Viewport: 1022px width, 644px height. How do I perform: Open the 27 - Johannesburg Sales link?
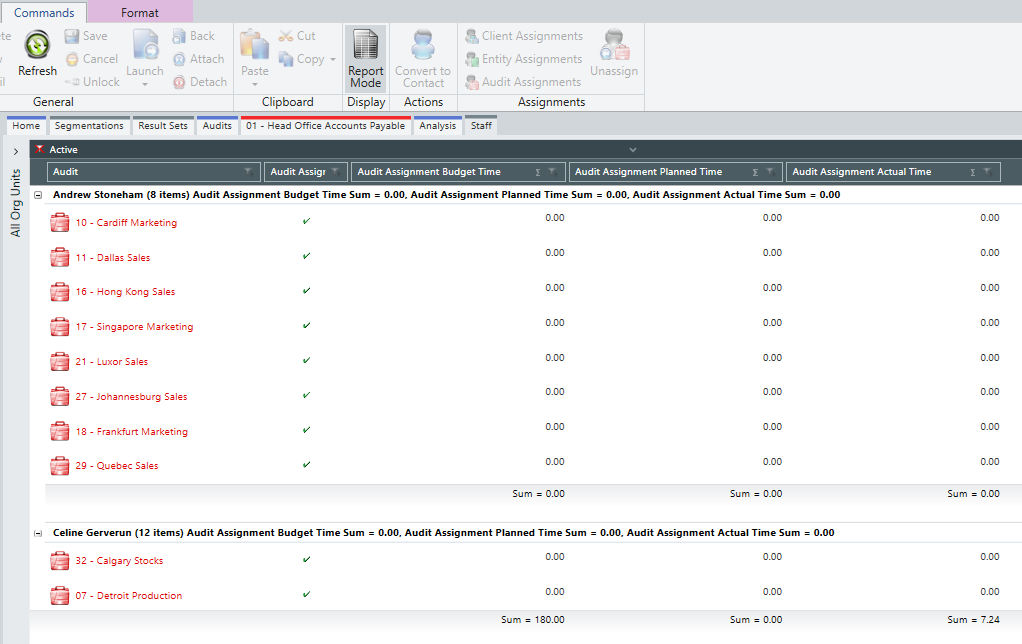click(132, 396)
